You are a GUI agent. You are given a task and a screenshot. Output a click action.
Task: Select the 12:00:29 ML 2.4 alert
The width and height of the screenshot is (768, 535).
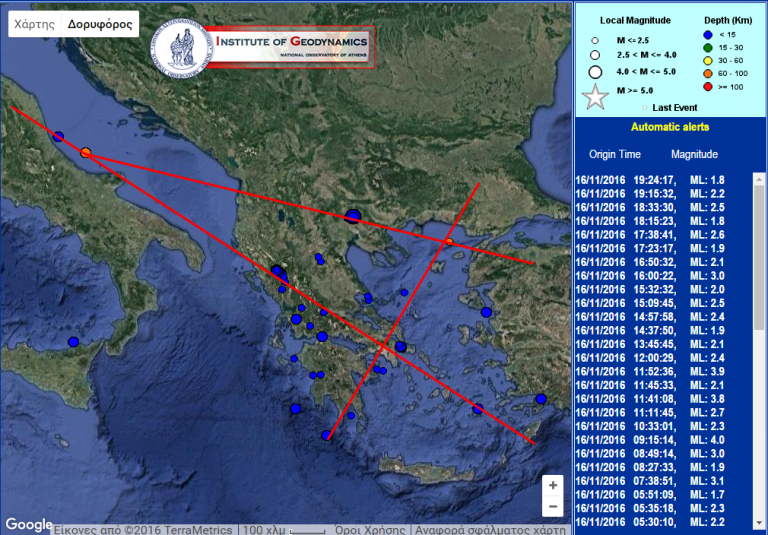pyautogui.click(x=649, y=358)
